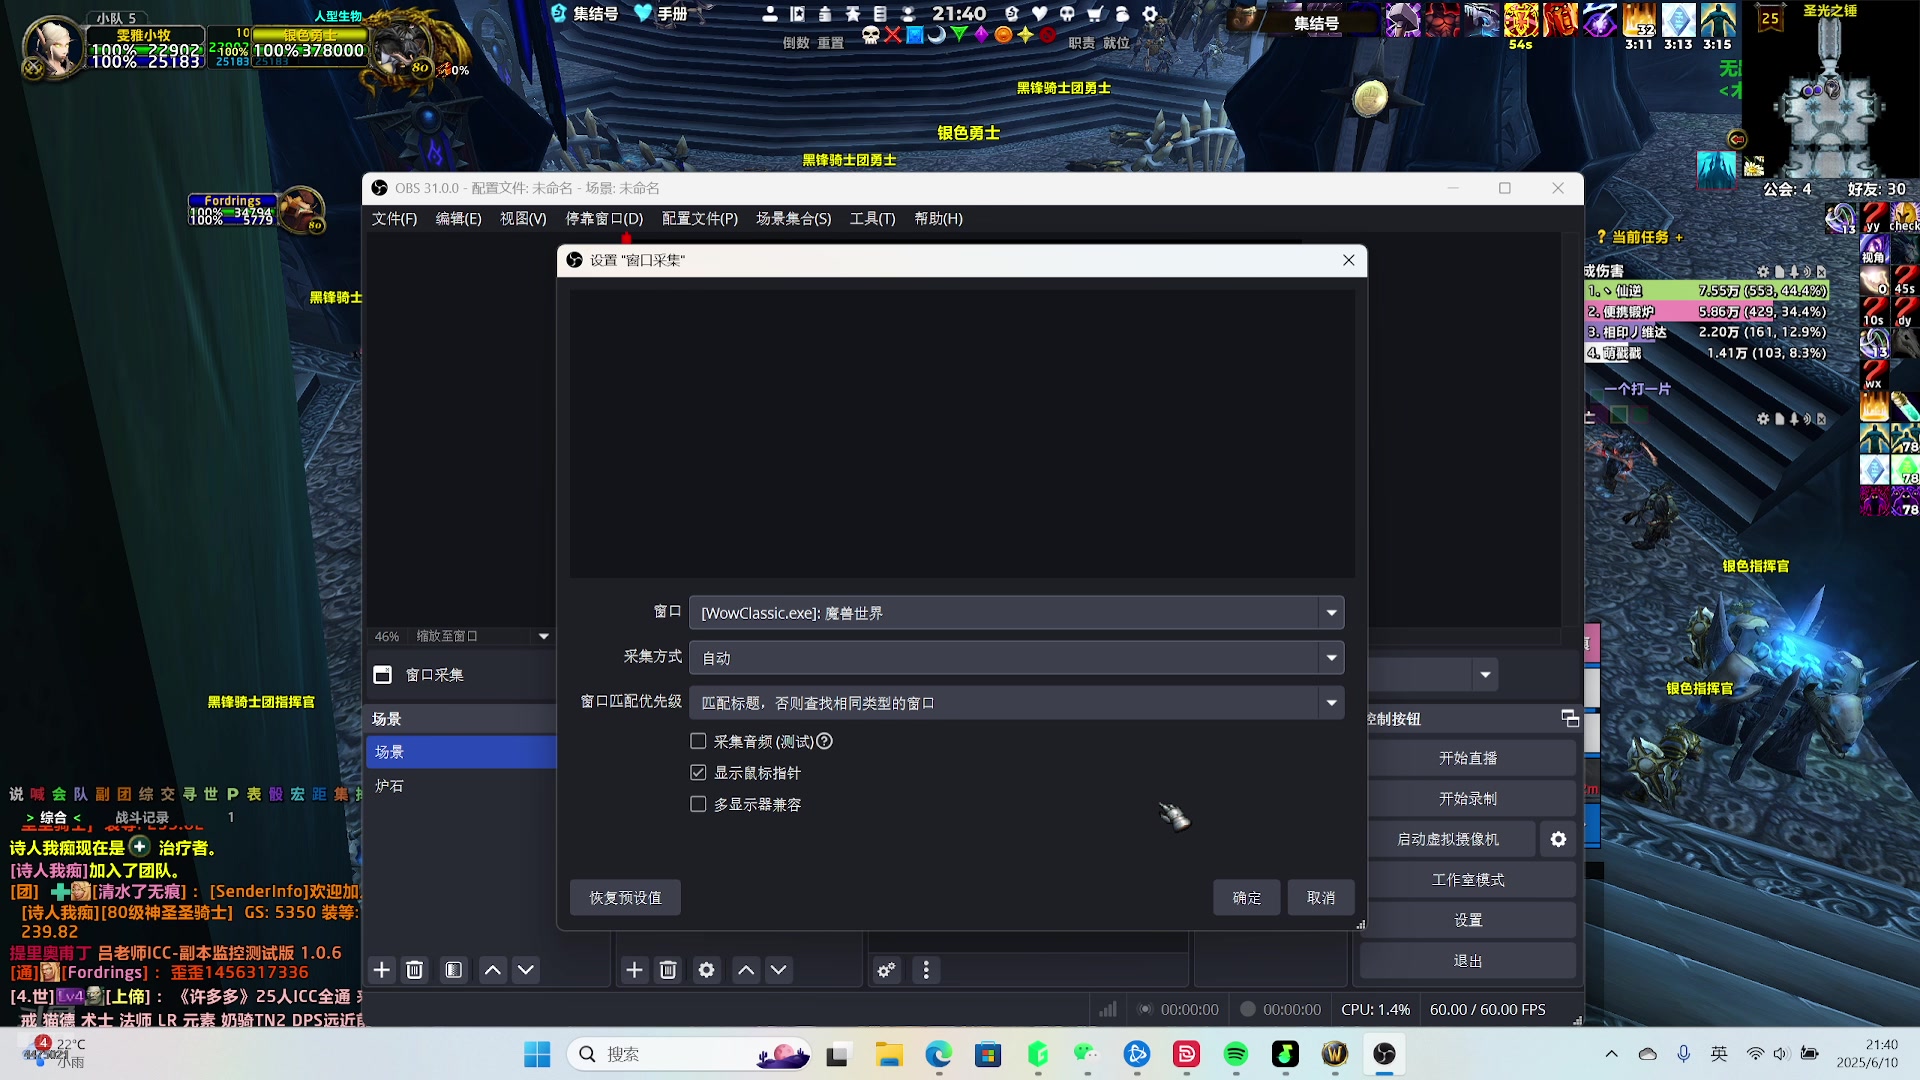Close the 设置 "窗口采集" properties dialog
The width and height of the screenshot is (1920, 1080).
(x=1349, y=260)
